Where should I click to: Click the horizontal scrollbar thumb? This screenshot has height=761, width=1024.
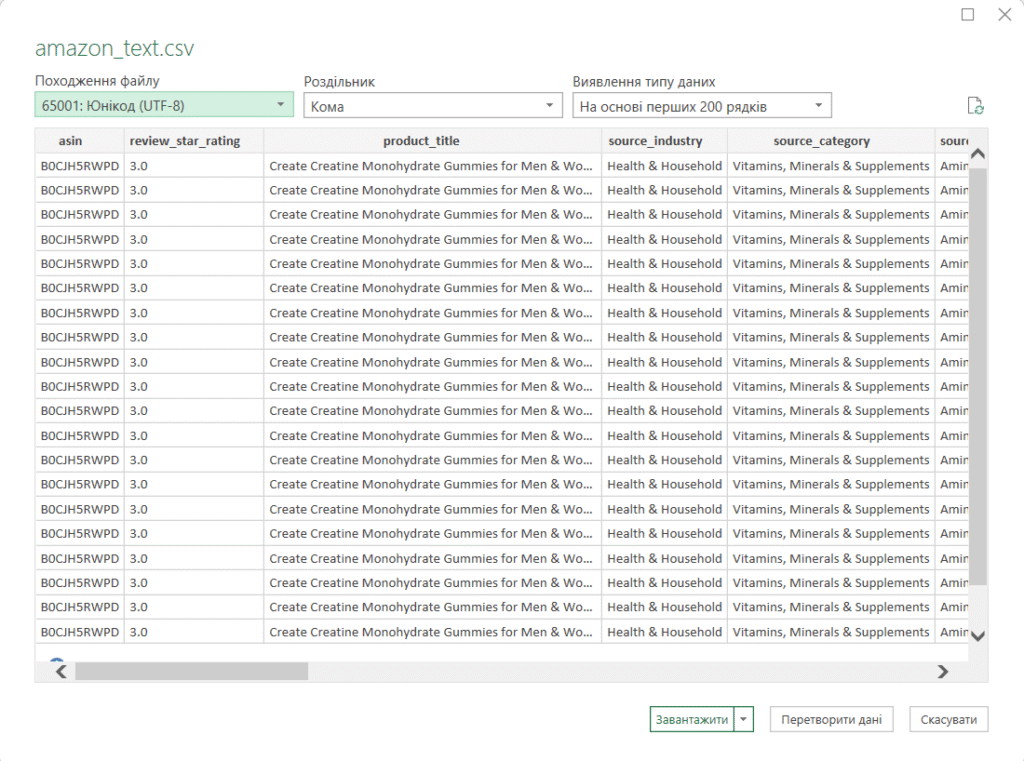coord(191,672)
